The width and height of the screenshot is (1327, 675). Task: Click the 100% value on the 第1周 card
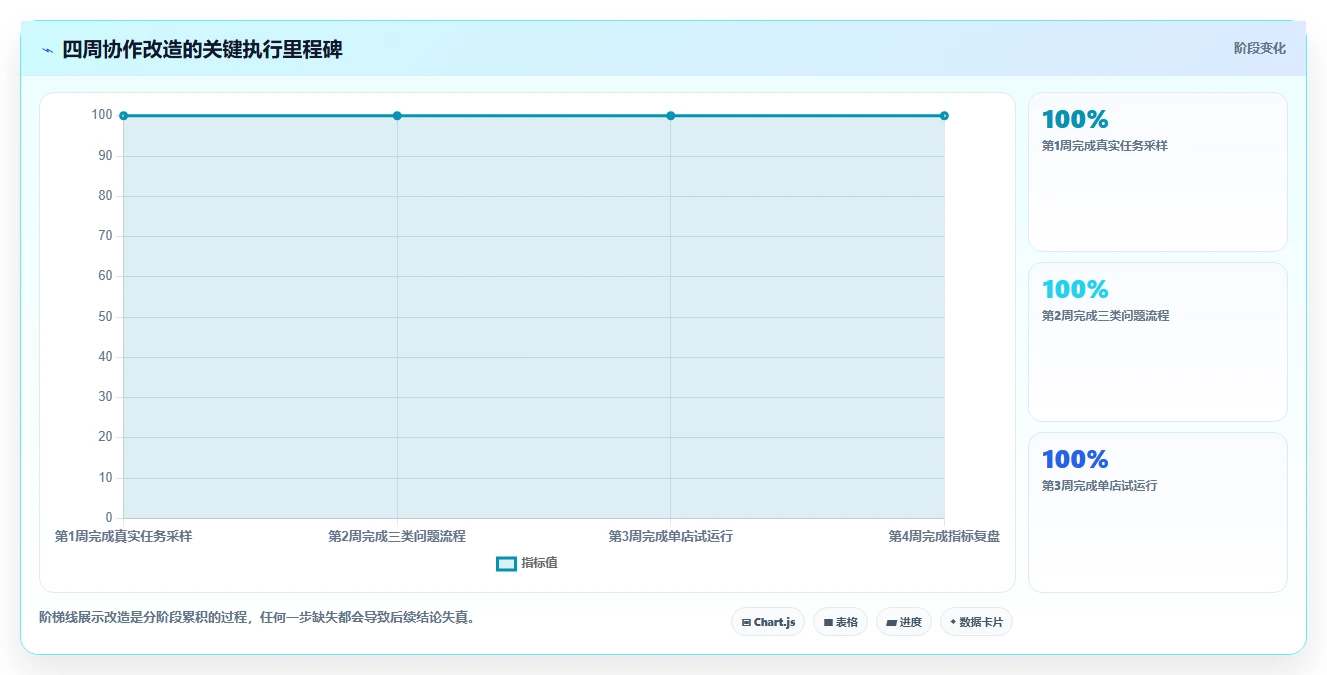click(1075, 120)
